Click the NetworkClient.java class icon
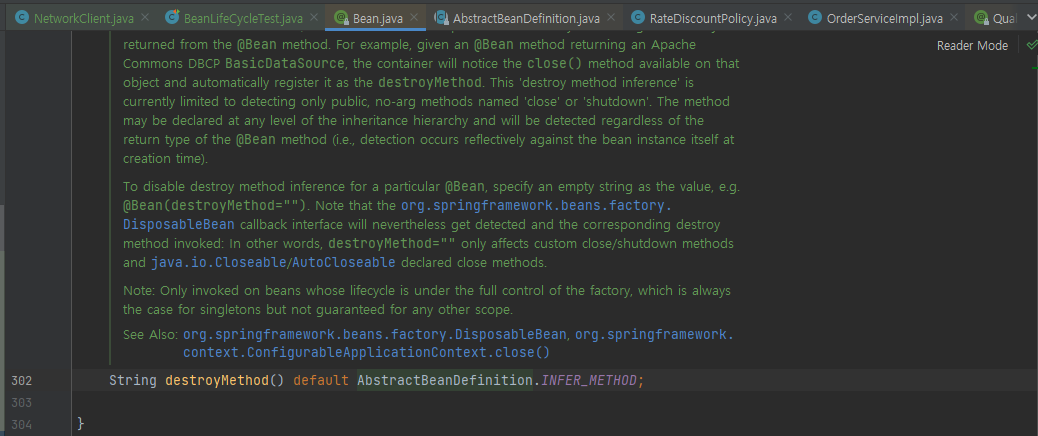 21,18
